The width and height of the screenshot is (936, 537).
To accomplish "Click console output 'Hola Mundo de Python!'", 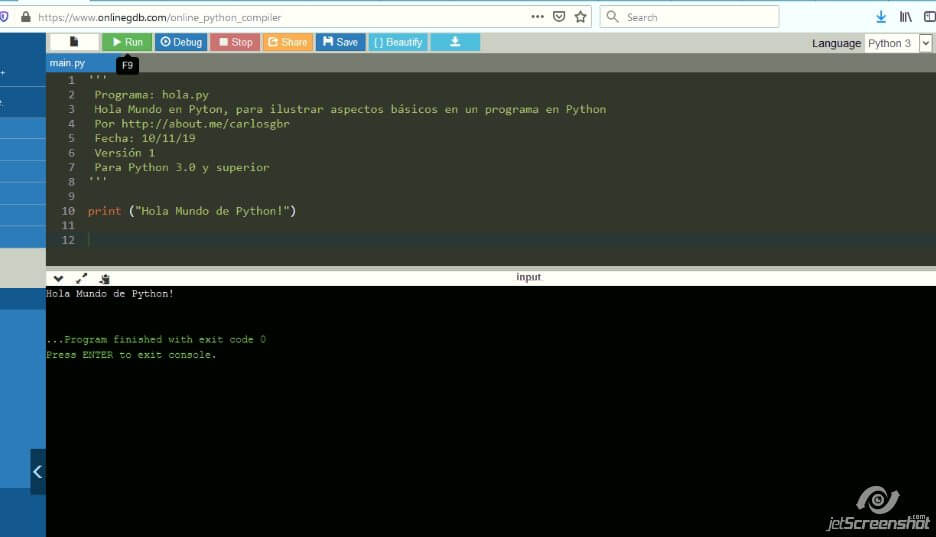I will tap(110, 294).
